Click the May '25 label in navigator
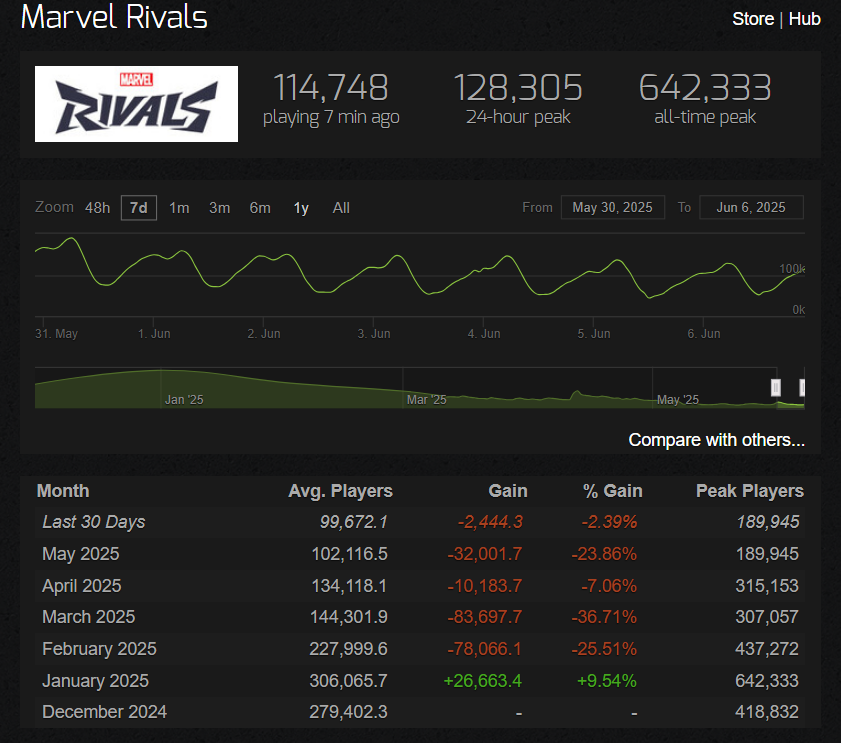 tap(678, 400)
